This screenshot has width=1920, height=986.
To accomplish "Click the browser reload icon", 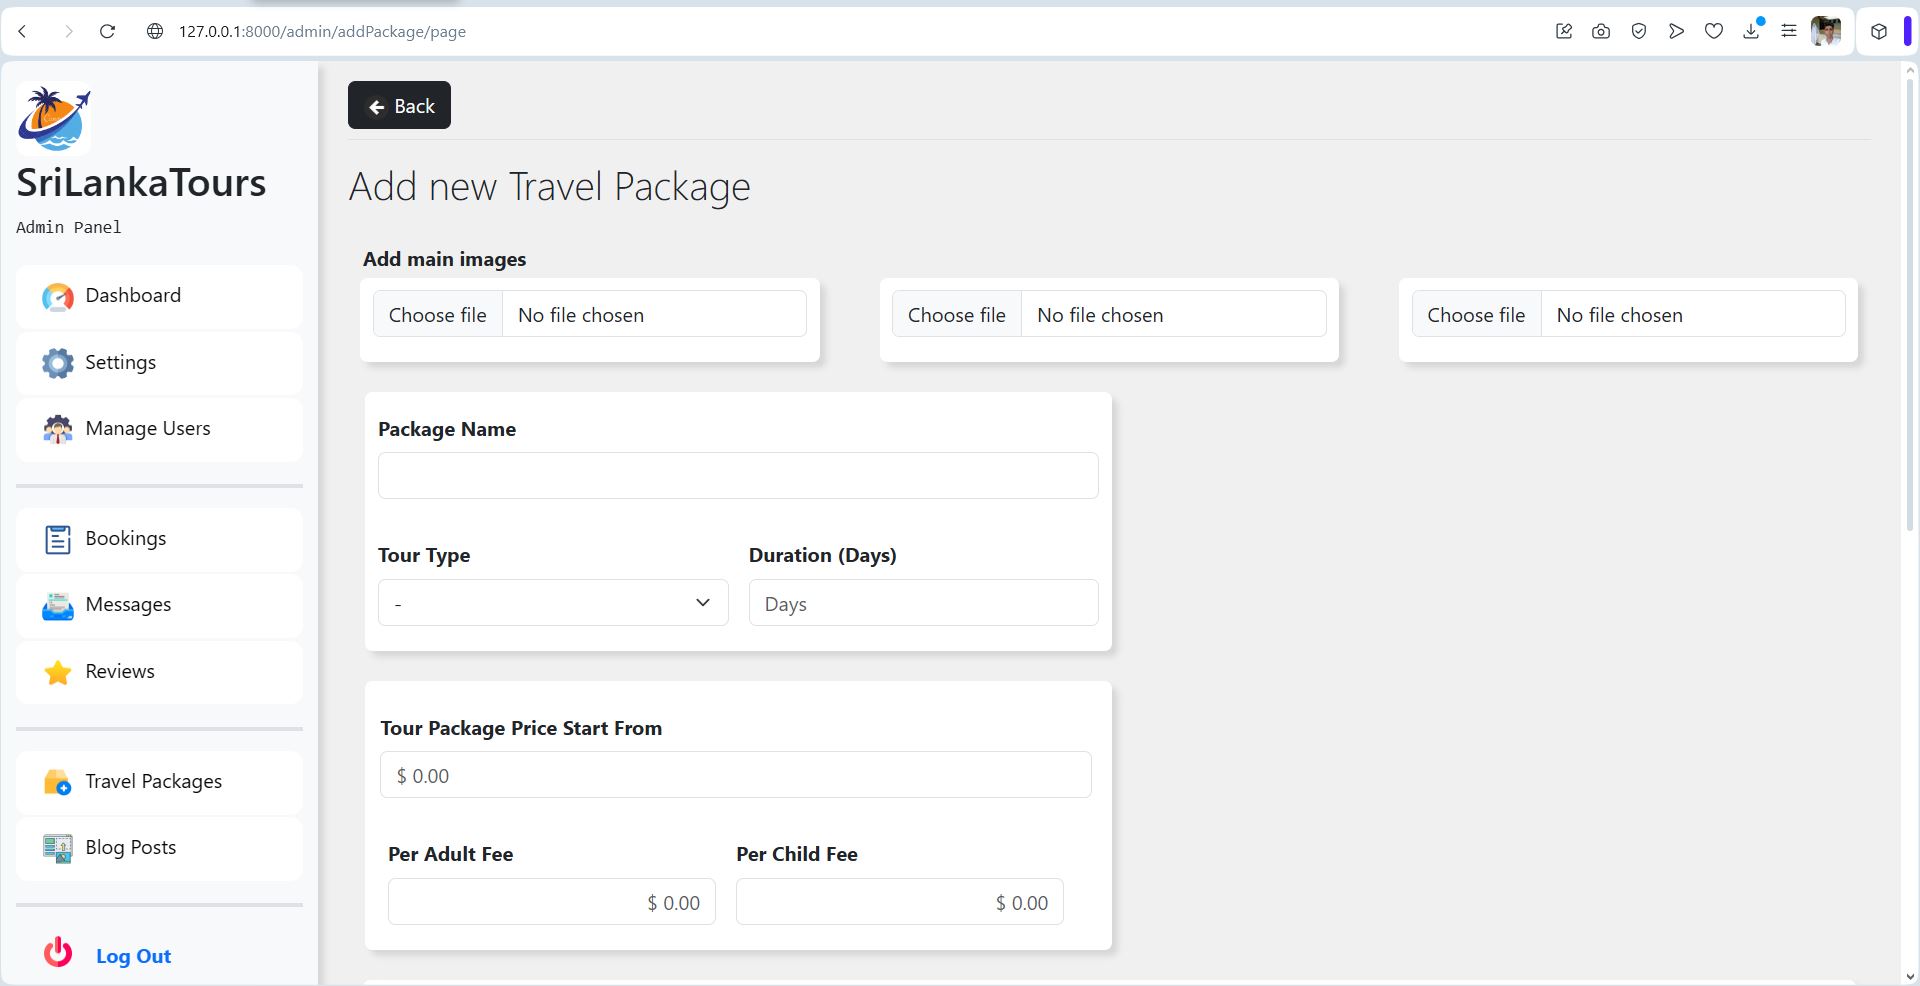I will (x=107, y=31).
